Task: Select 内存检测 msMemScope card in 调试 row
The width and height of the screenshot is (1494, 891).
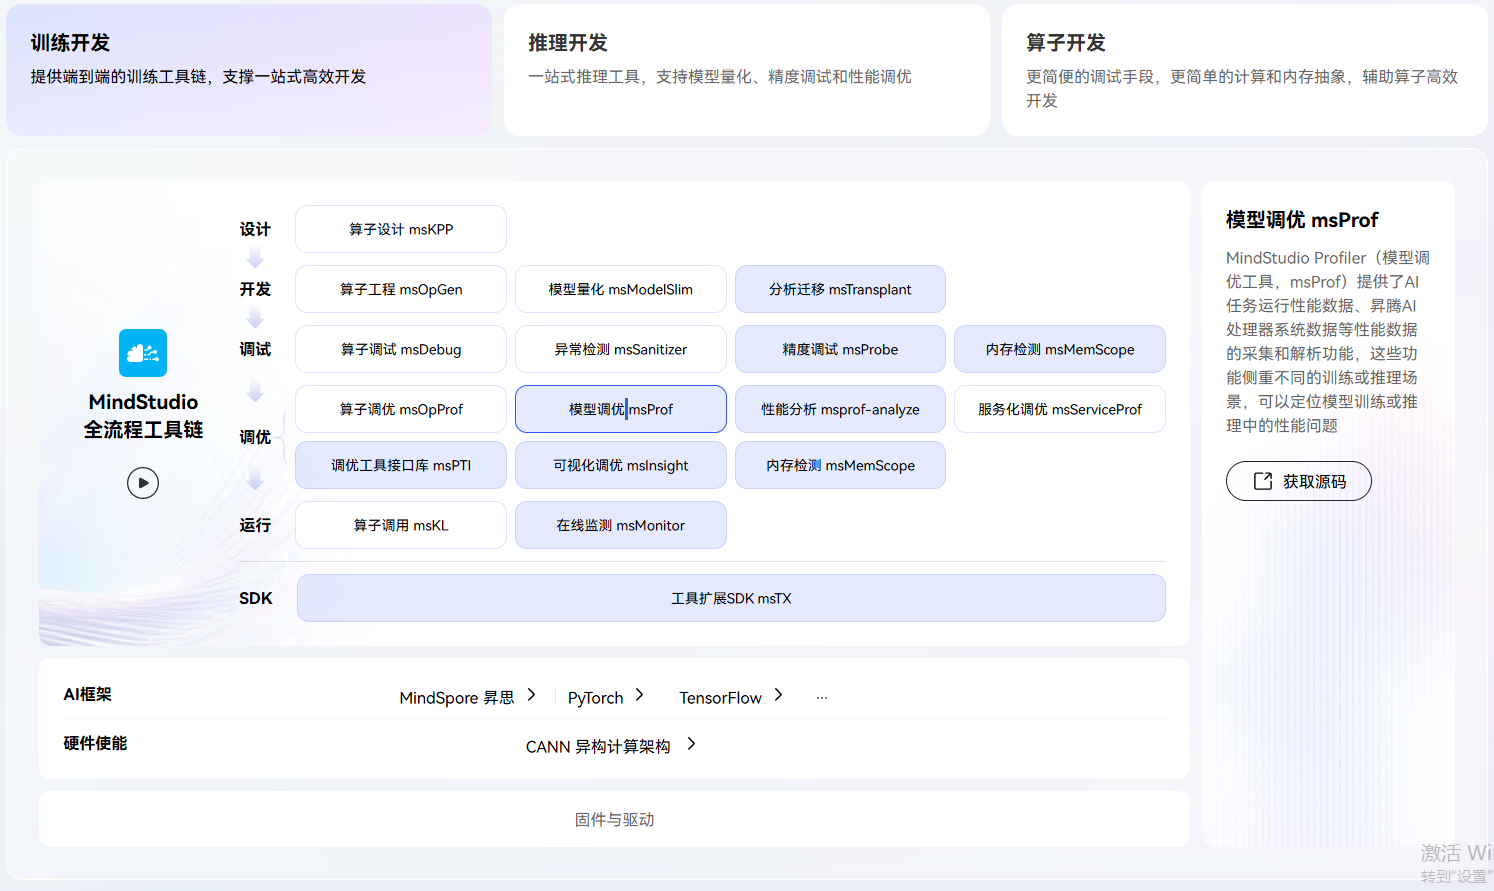Action: 1060,349
